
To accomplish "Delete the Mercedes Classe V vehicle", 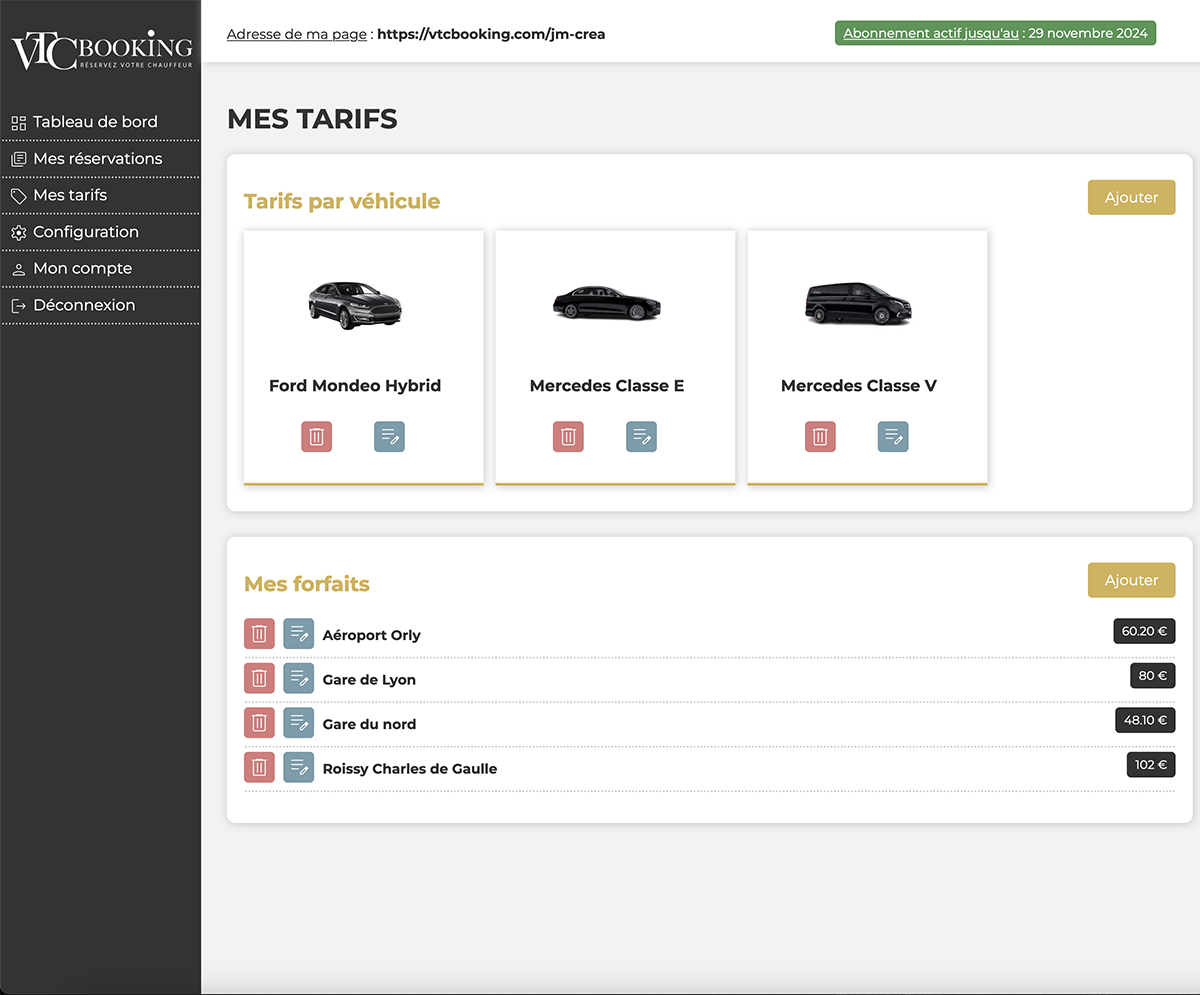I will pyautogui.click(x=820, y=437).
